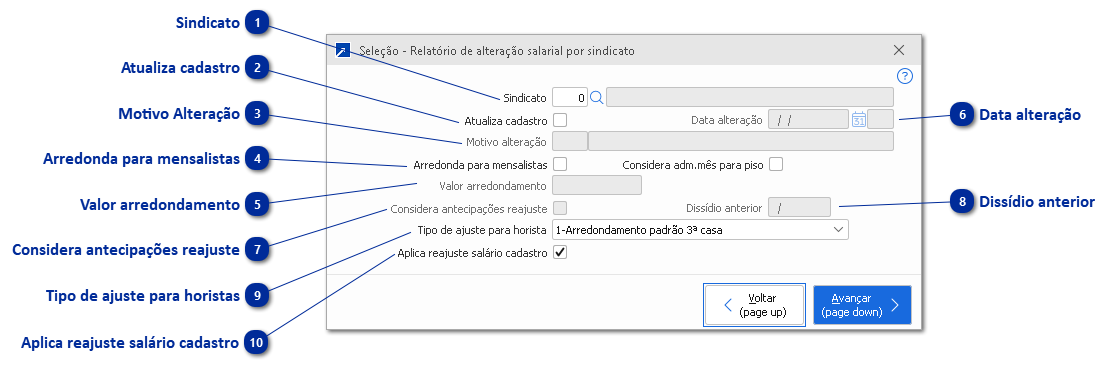Click the Sindicato search magnifier icon
This screenshot has height=369, width=1111.
(x=597, y=98)
